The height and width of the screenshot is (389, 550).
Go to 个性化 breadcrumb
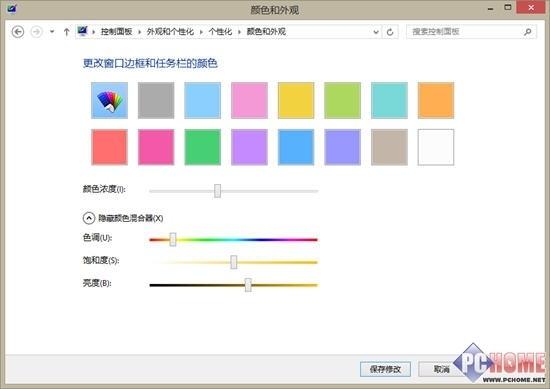(x=220, y=32)
